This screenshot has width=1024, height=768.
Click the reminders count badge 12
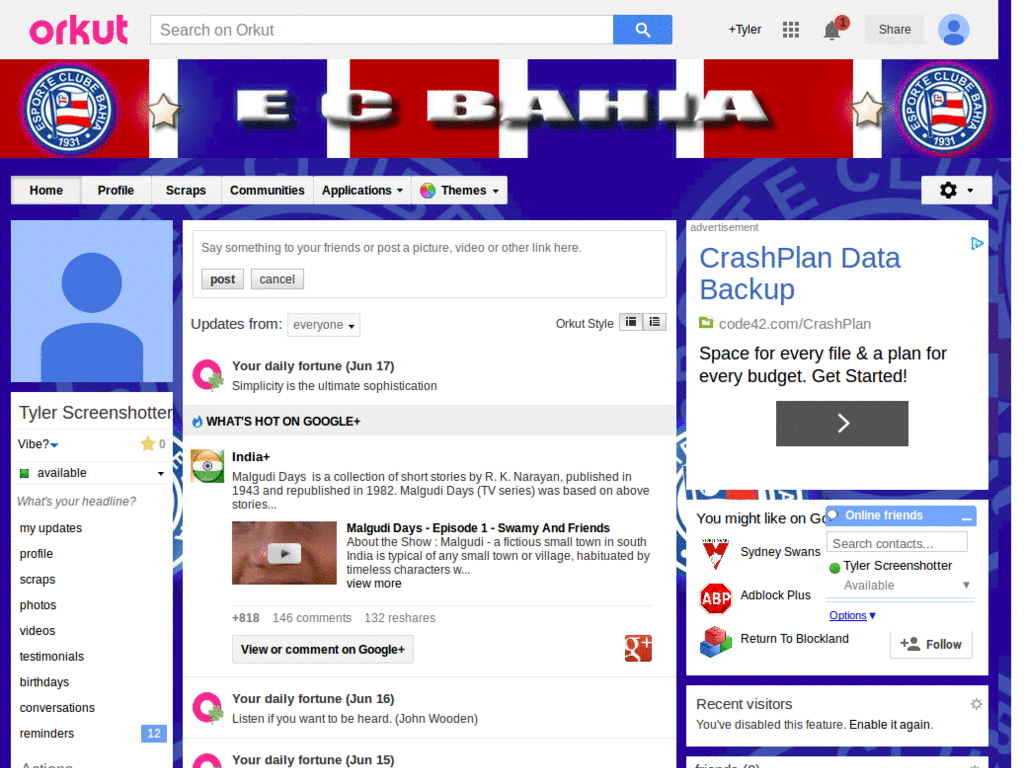[x=154, y=733]
